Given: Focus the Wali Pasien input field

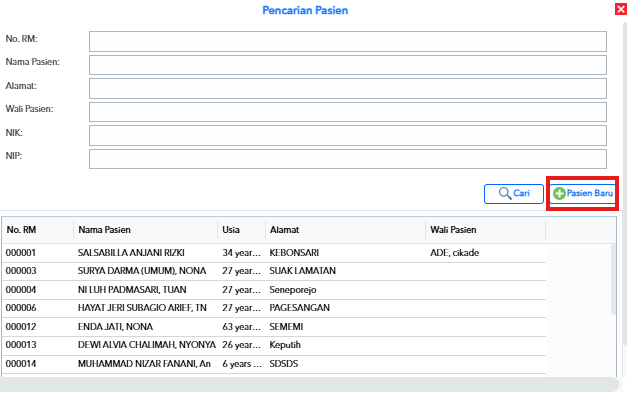Looking at the screenshot, I should point(347,112).
